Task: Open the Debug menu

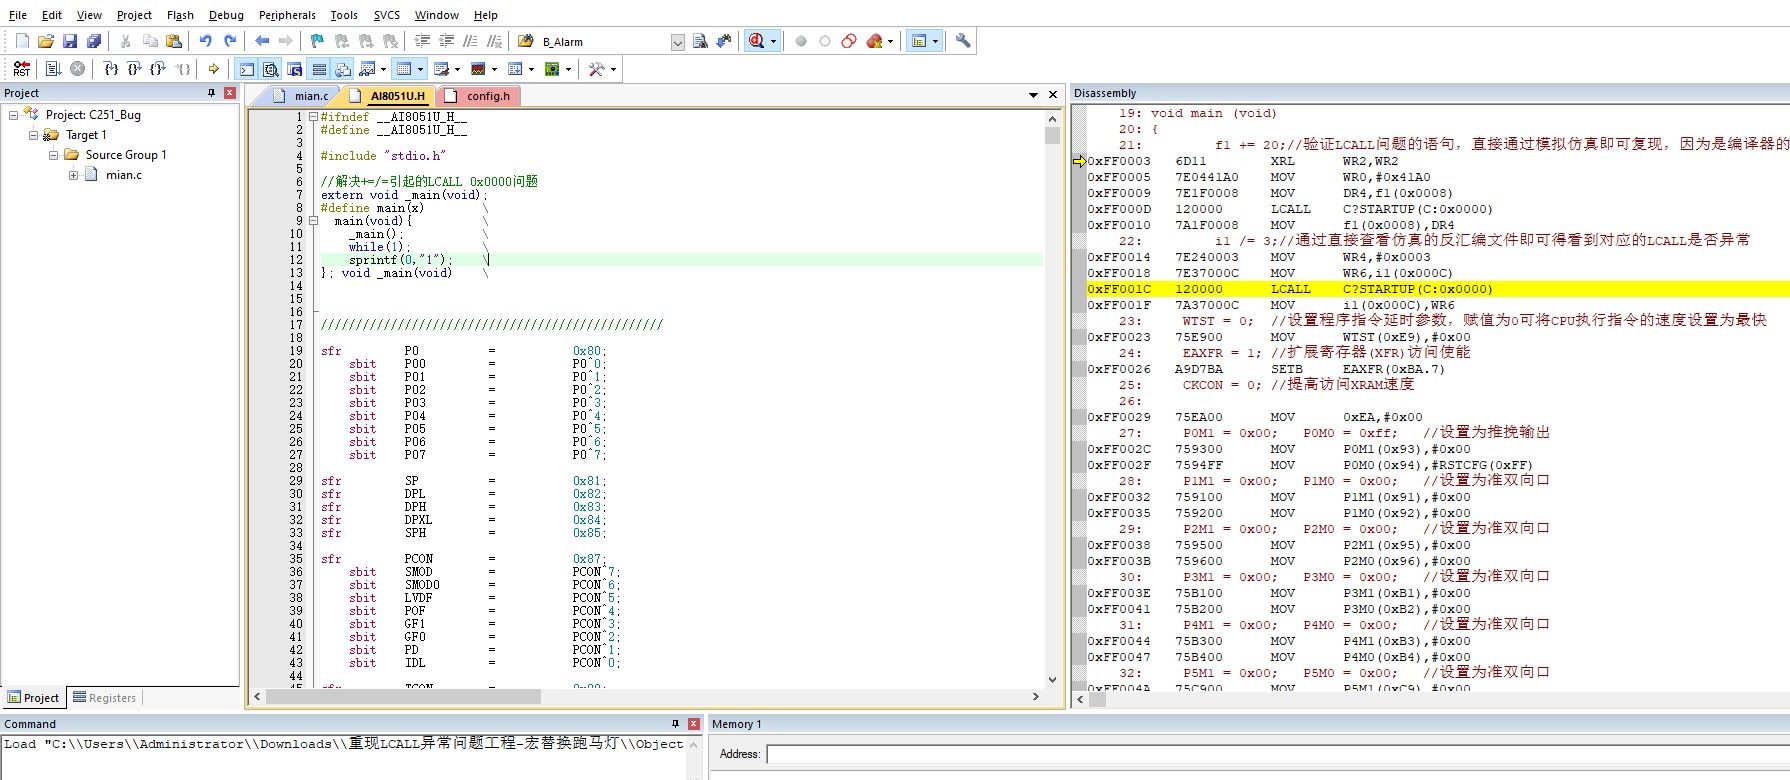Action: click(226, 15)
